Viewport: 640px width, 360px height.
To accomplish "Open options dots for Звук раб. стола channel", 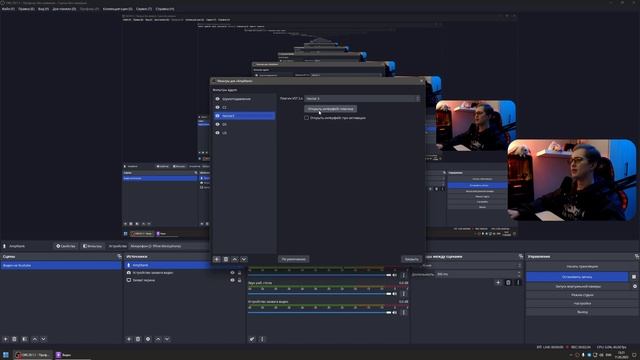I will tap(404, 293).
